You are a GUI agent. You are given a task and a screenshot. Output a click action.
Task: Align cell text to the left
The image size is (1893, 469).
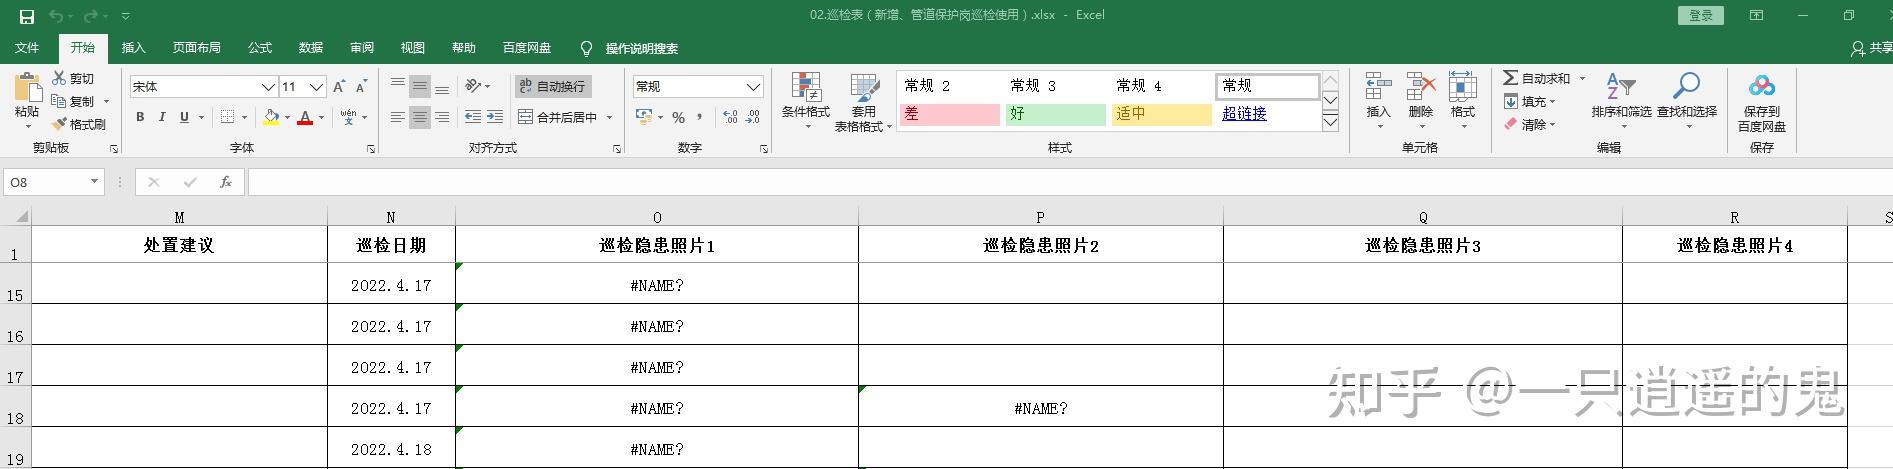398,117
